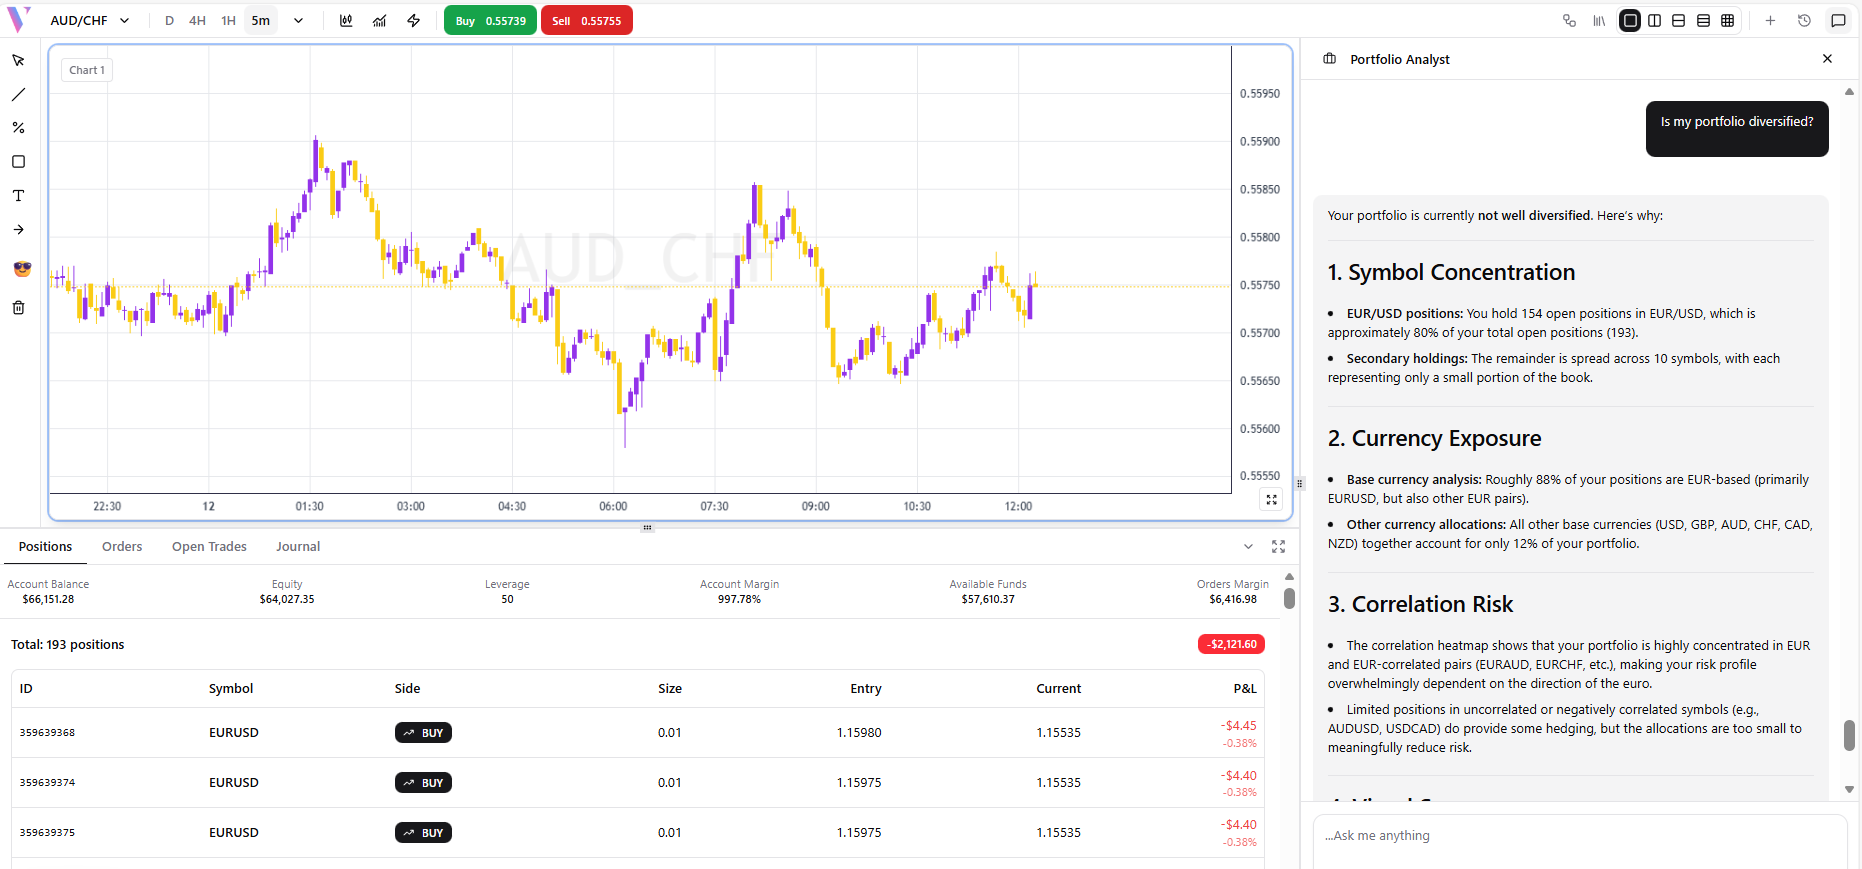
Task: Click the history clock icon
Action: pos(1804,21)
